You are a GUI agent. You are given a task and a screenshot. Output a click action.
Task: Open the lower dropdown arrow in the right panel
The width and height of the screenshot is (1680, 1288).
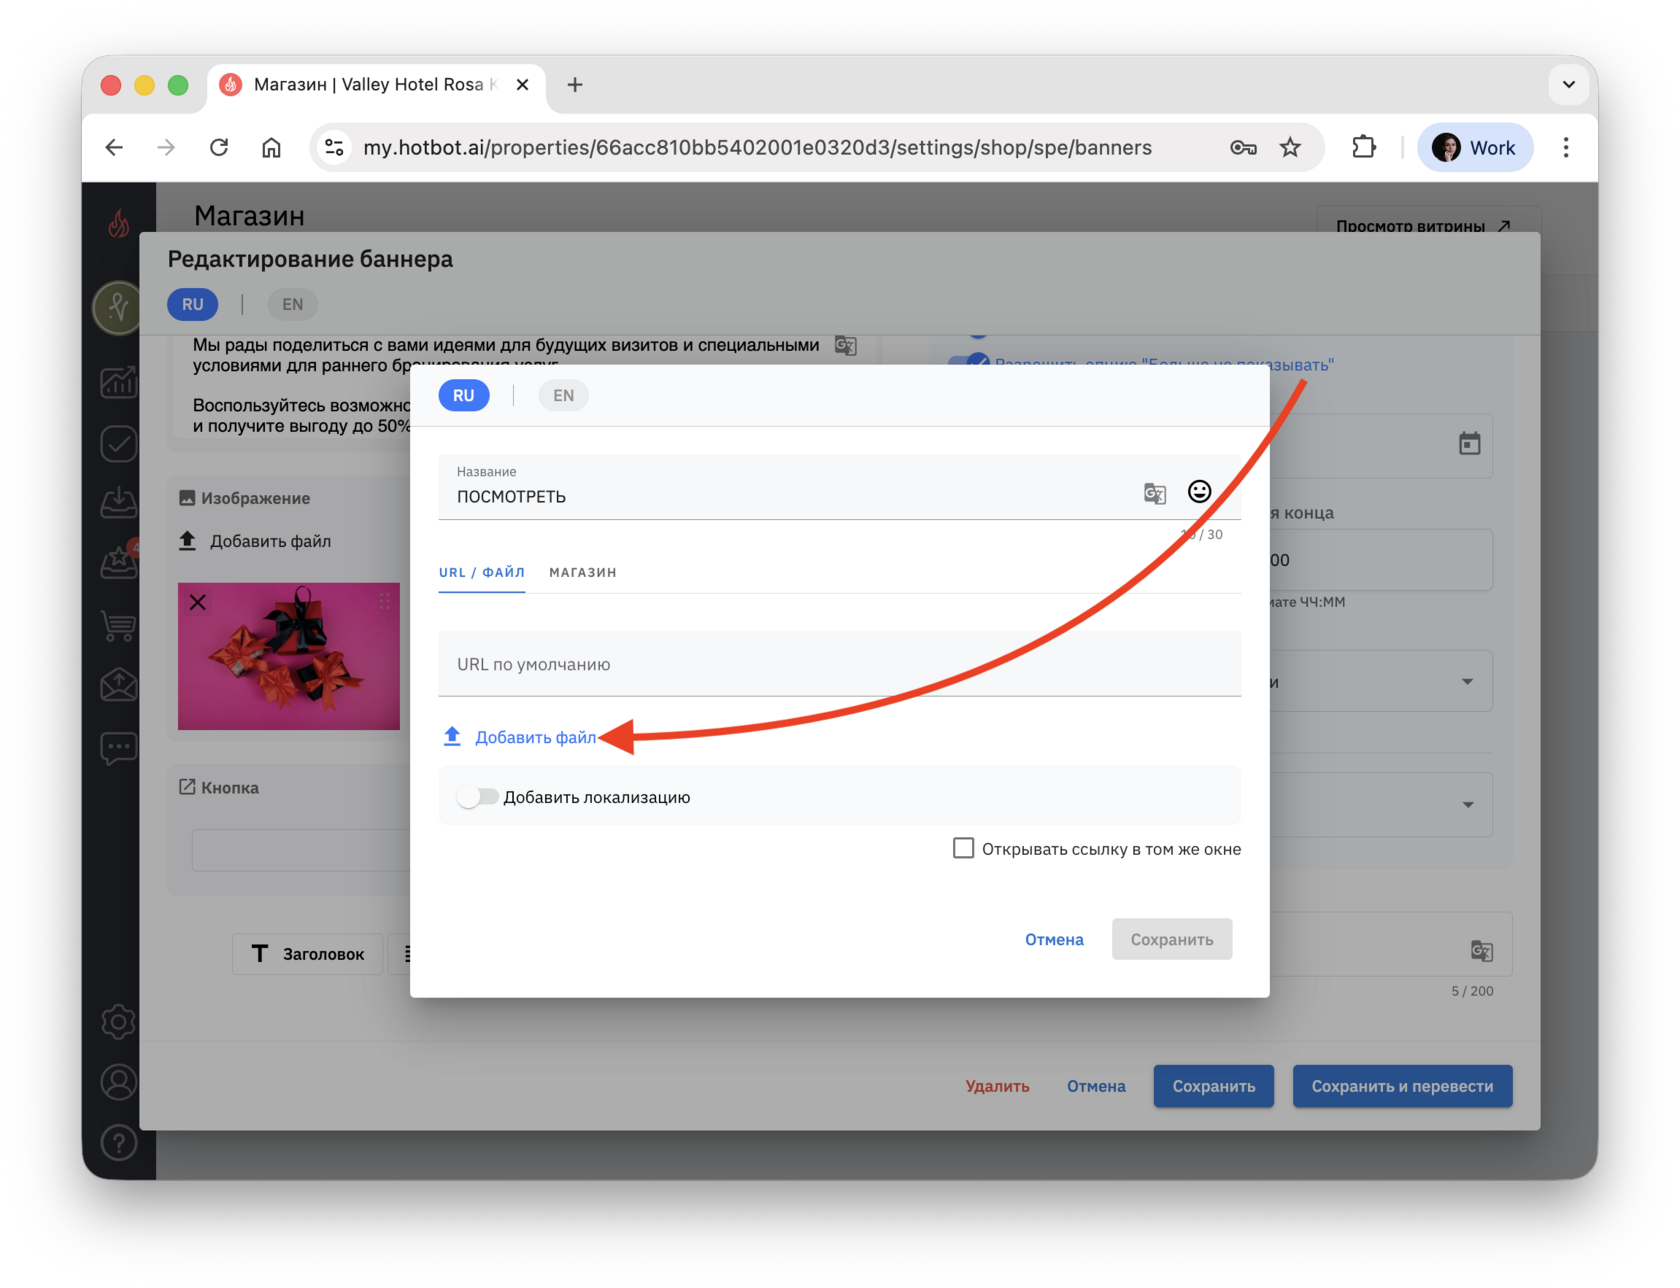tap(1467, 804)
